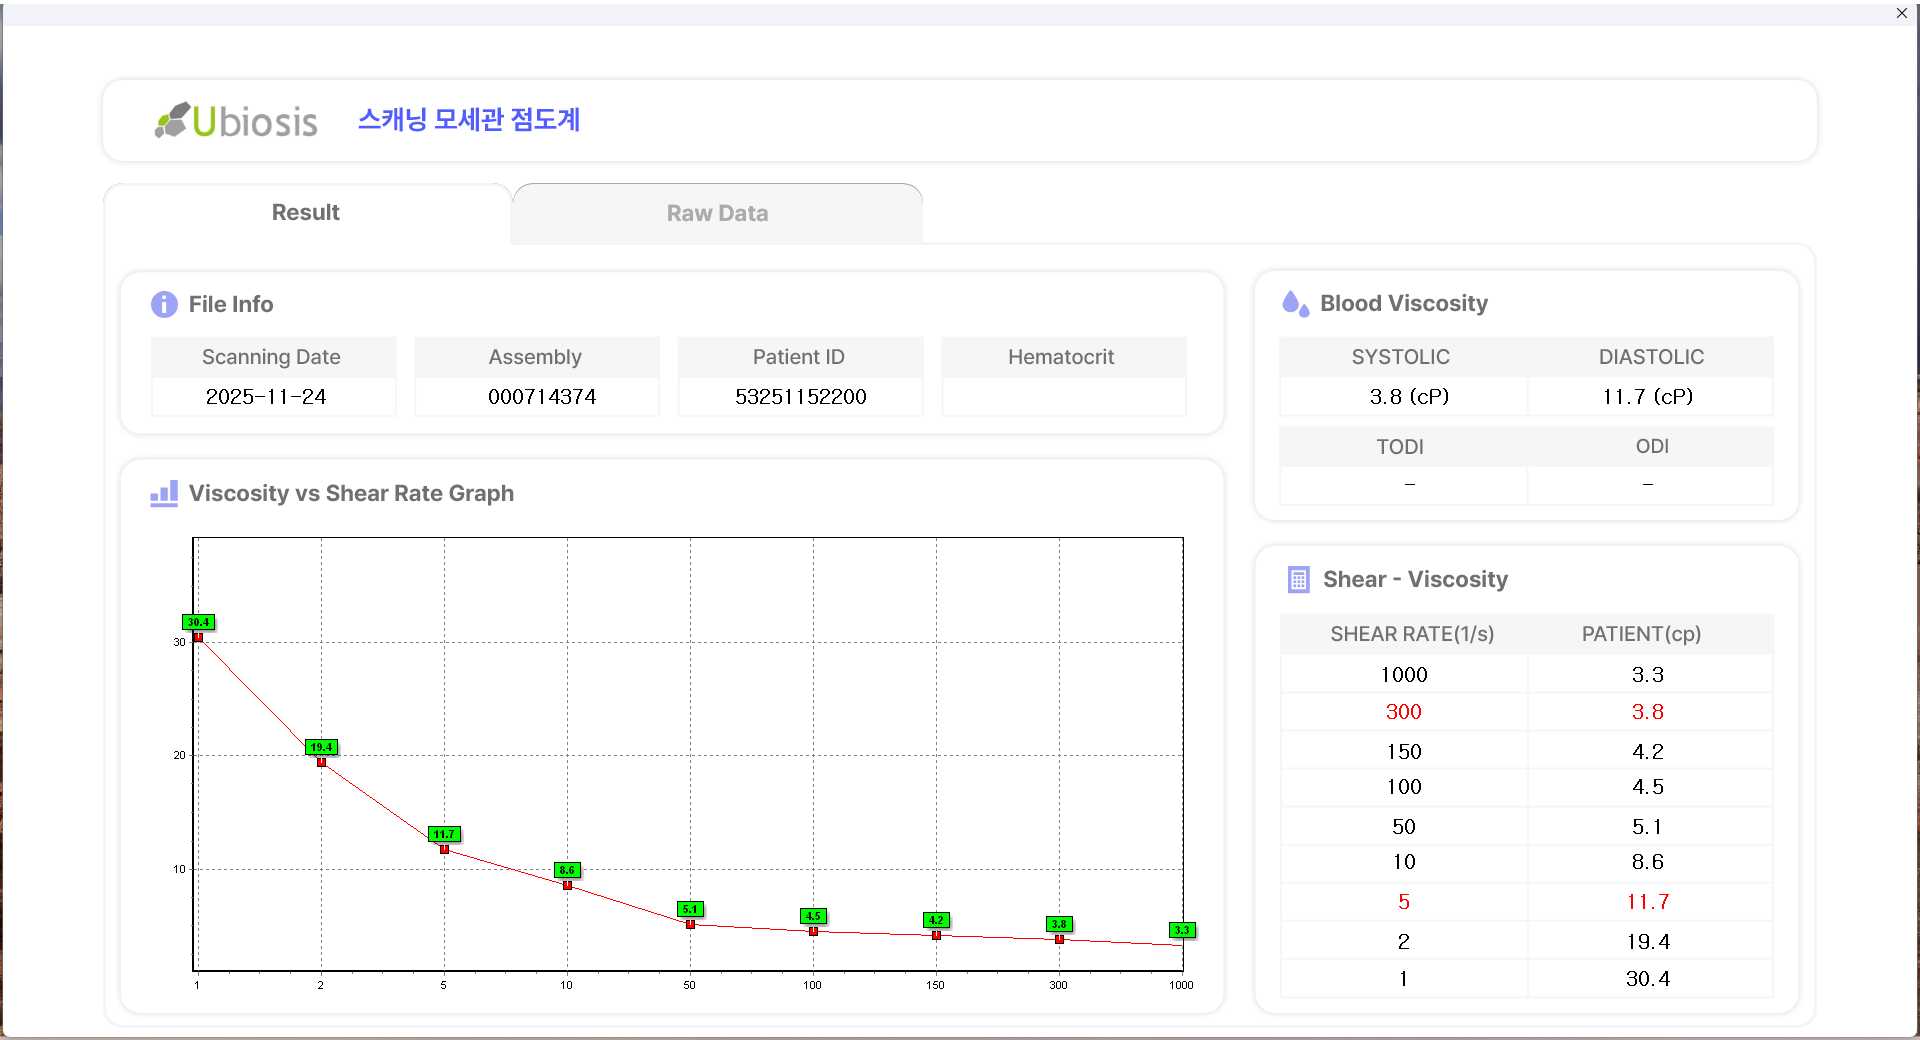
Task: Click the Scanning Date 2025-11-24 field
Action: click(x=266, y=397)
